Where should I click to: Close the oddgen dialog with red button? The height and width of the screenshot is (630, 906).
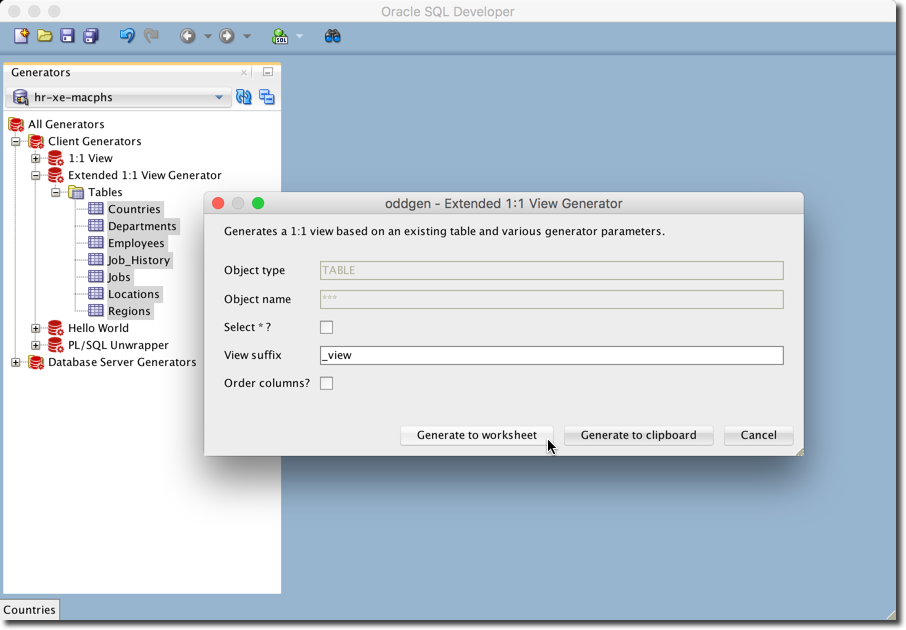218,203
